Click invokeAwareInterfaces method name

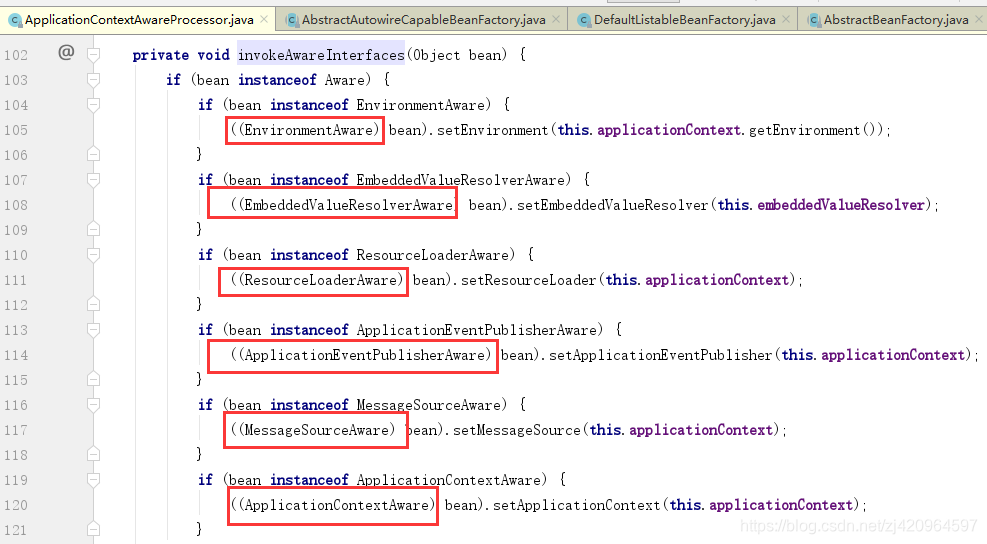tap(321, 55)
